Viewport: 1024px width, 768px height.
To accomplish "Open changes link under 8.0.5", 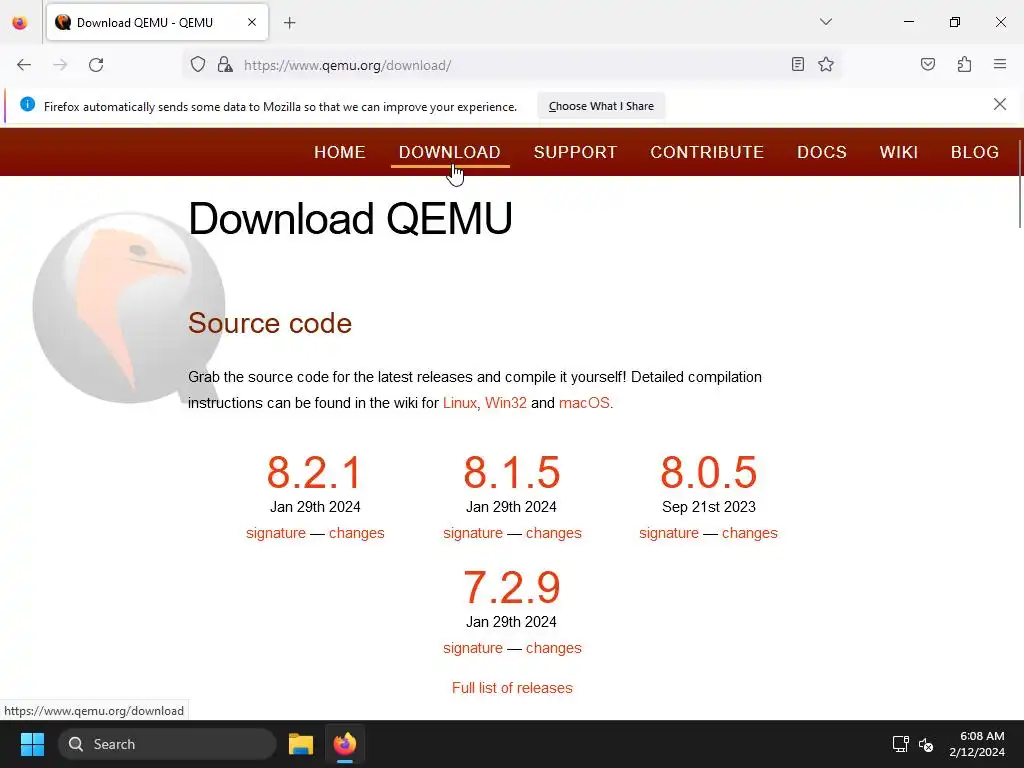I will pos(750,533).
